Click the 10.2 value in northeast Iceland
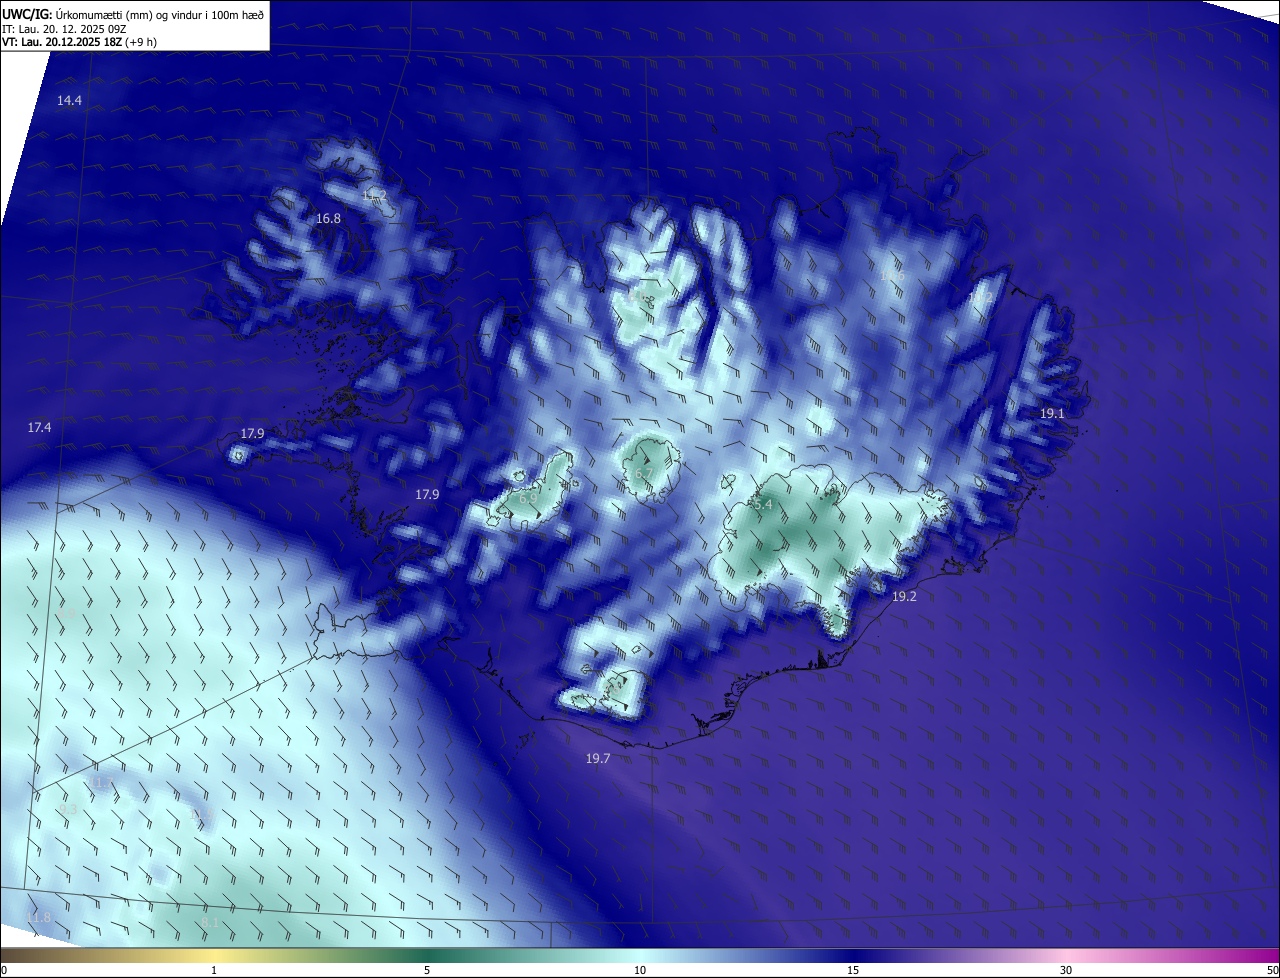This screenshot has height=978, width=1280. click(x=982, y=297)
